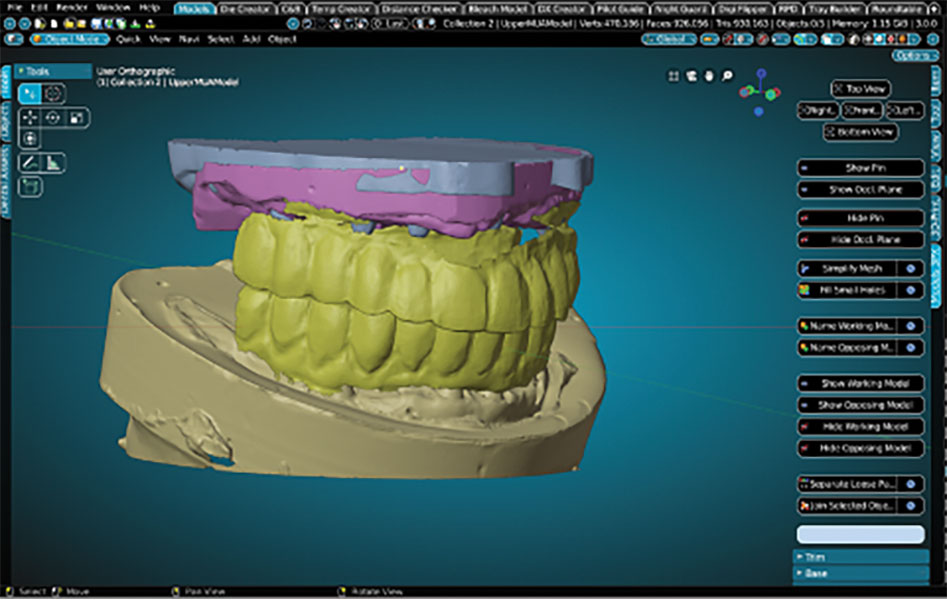Screen dimensions: 947x600
Task: Click the pan hand viewport icon
Action: click(x=709, y=75)
